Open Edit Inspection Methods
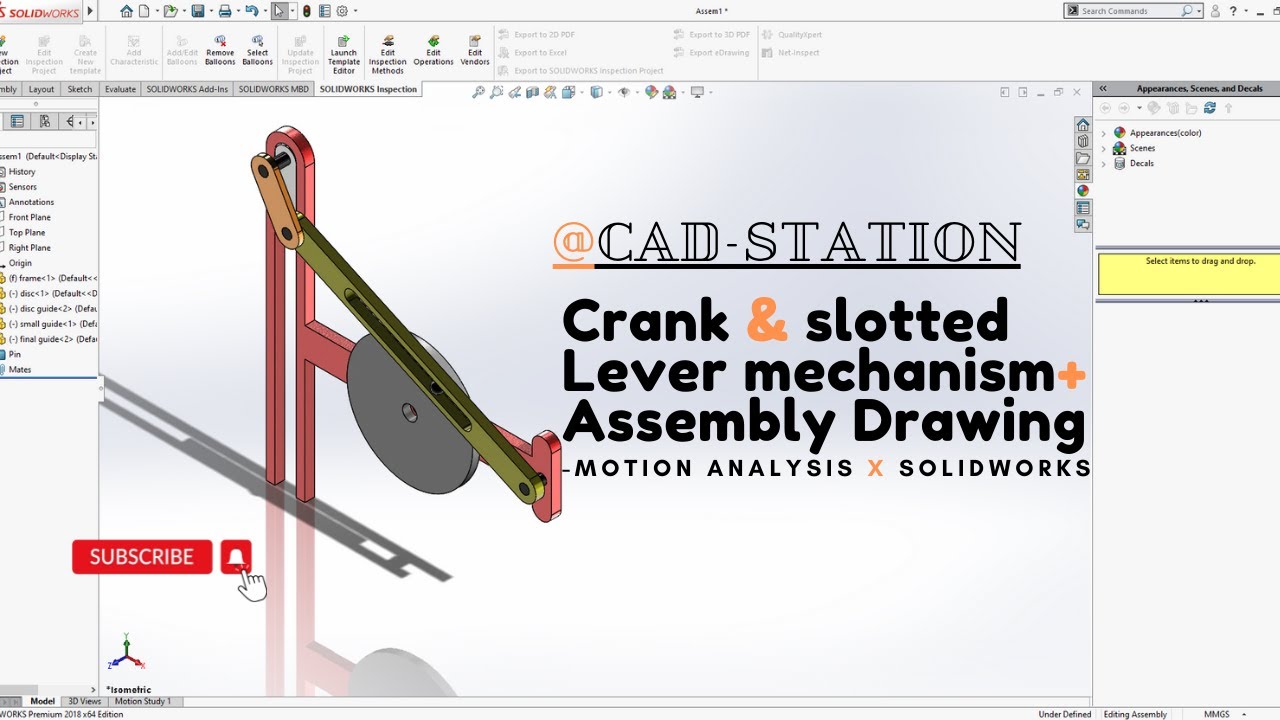Image resolution: width=1280 pixels, height=720 pixels. (387, 53)
